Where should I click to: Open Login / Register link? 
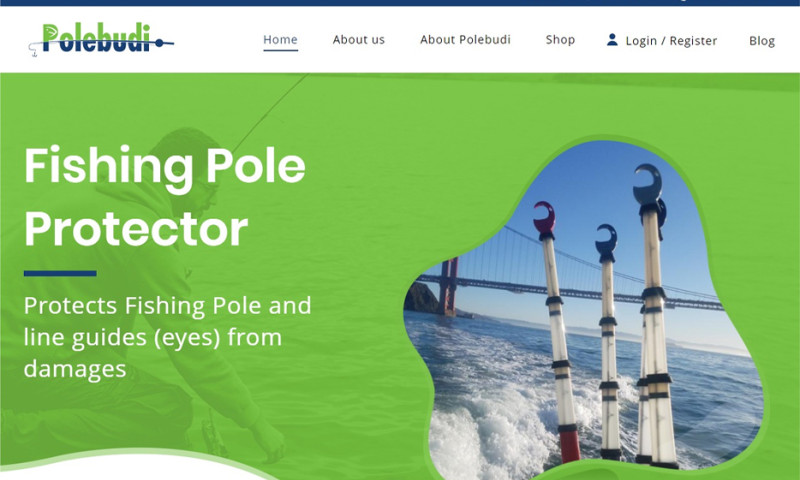(671, 41)
